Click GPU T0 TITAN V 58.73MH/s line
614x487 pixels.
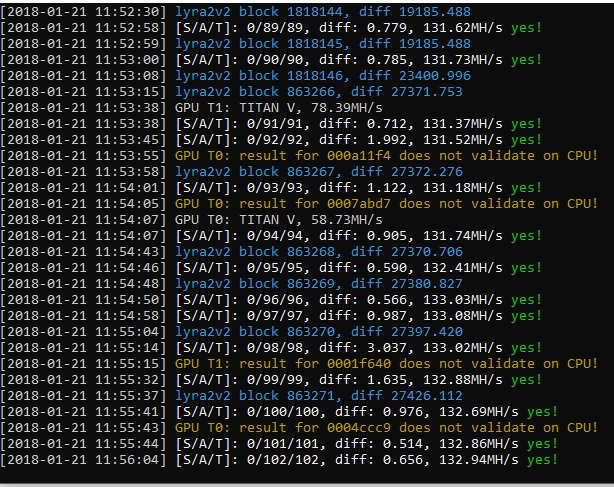coord(191,220)
